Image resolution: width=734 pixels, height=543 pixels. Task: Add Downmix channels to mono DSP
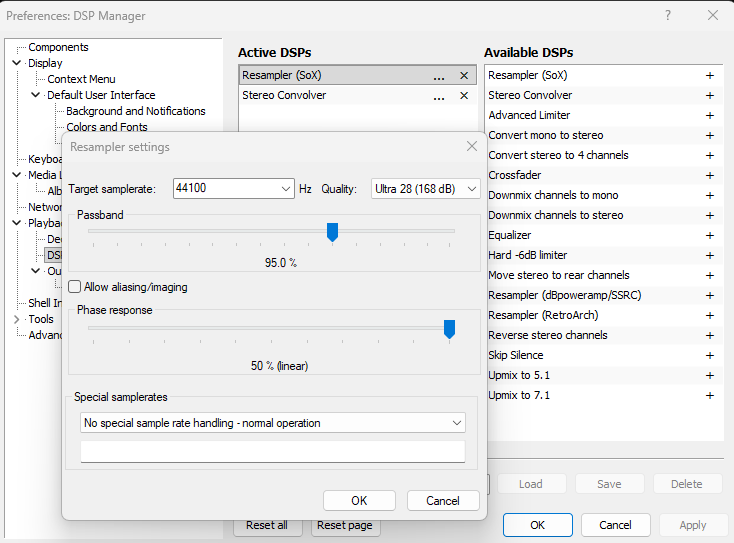pos(710,196)
